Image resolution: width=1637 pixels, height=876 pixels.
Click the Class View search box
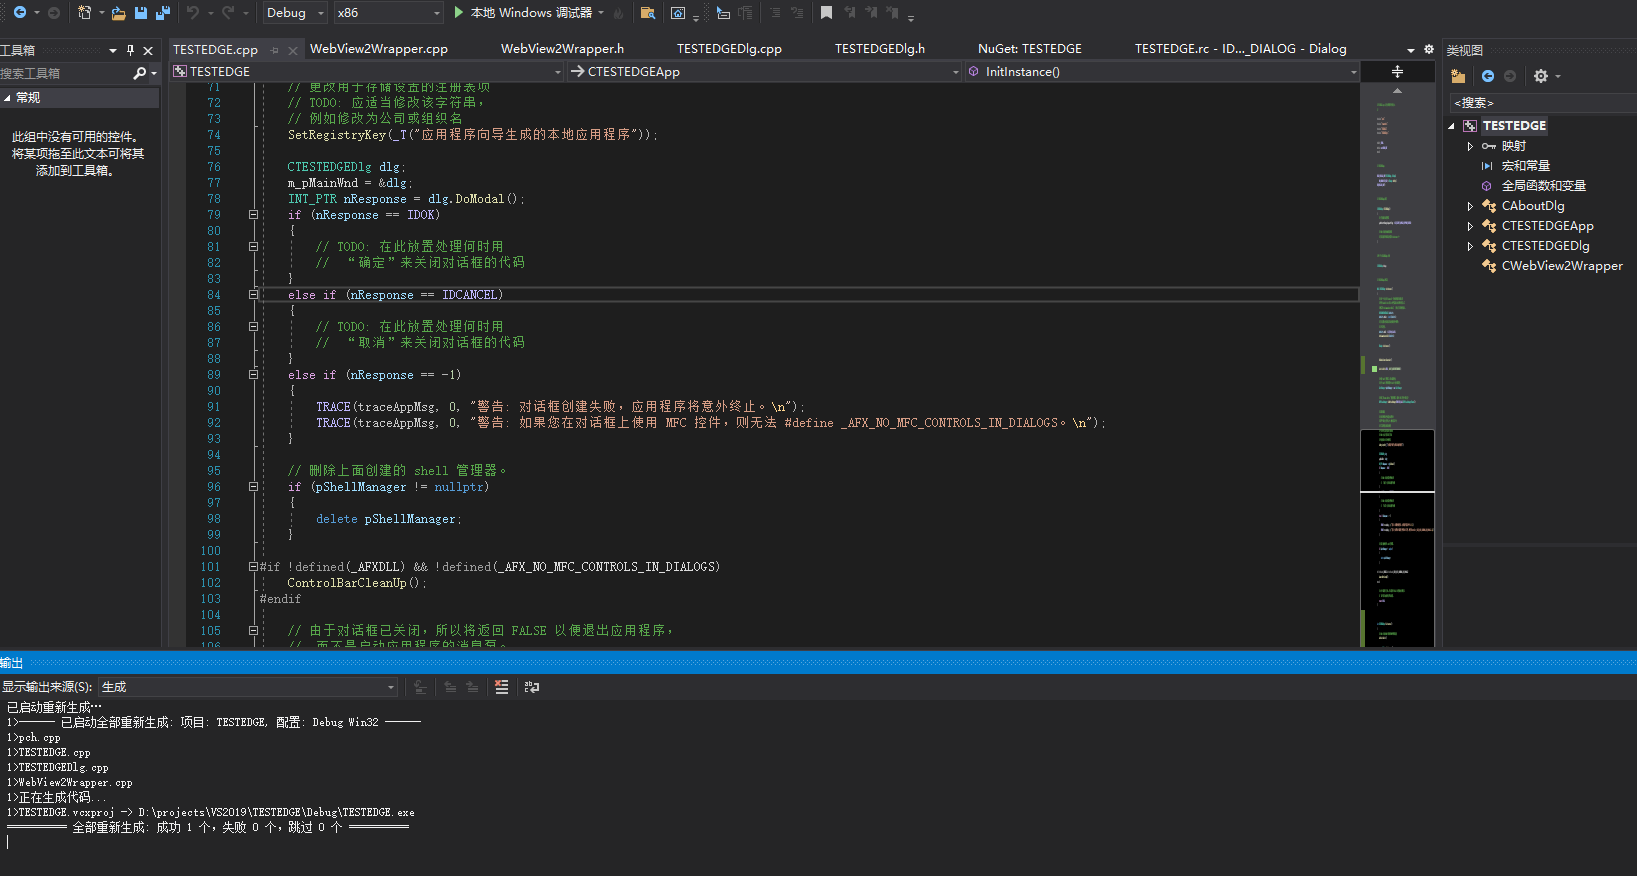coord(1541,102)
